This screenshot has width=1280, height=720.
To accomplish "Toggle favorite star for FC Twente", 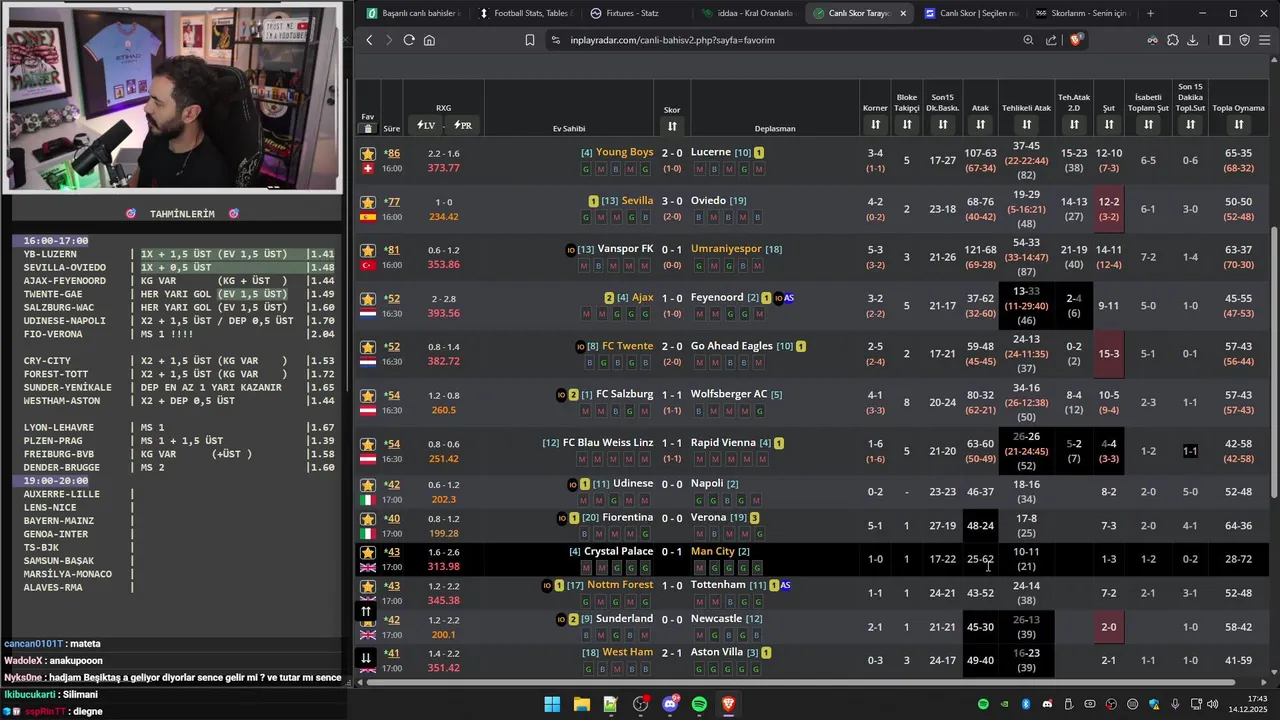I will point(368,347).
